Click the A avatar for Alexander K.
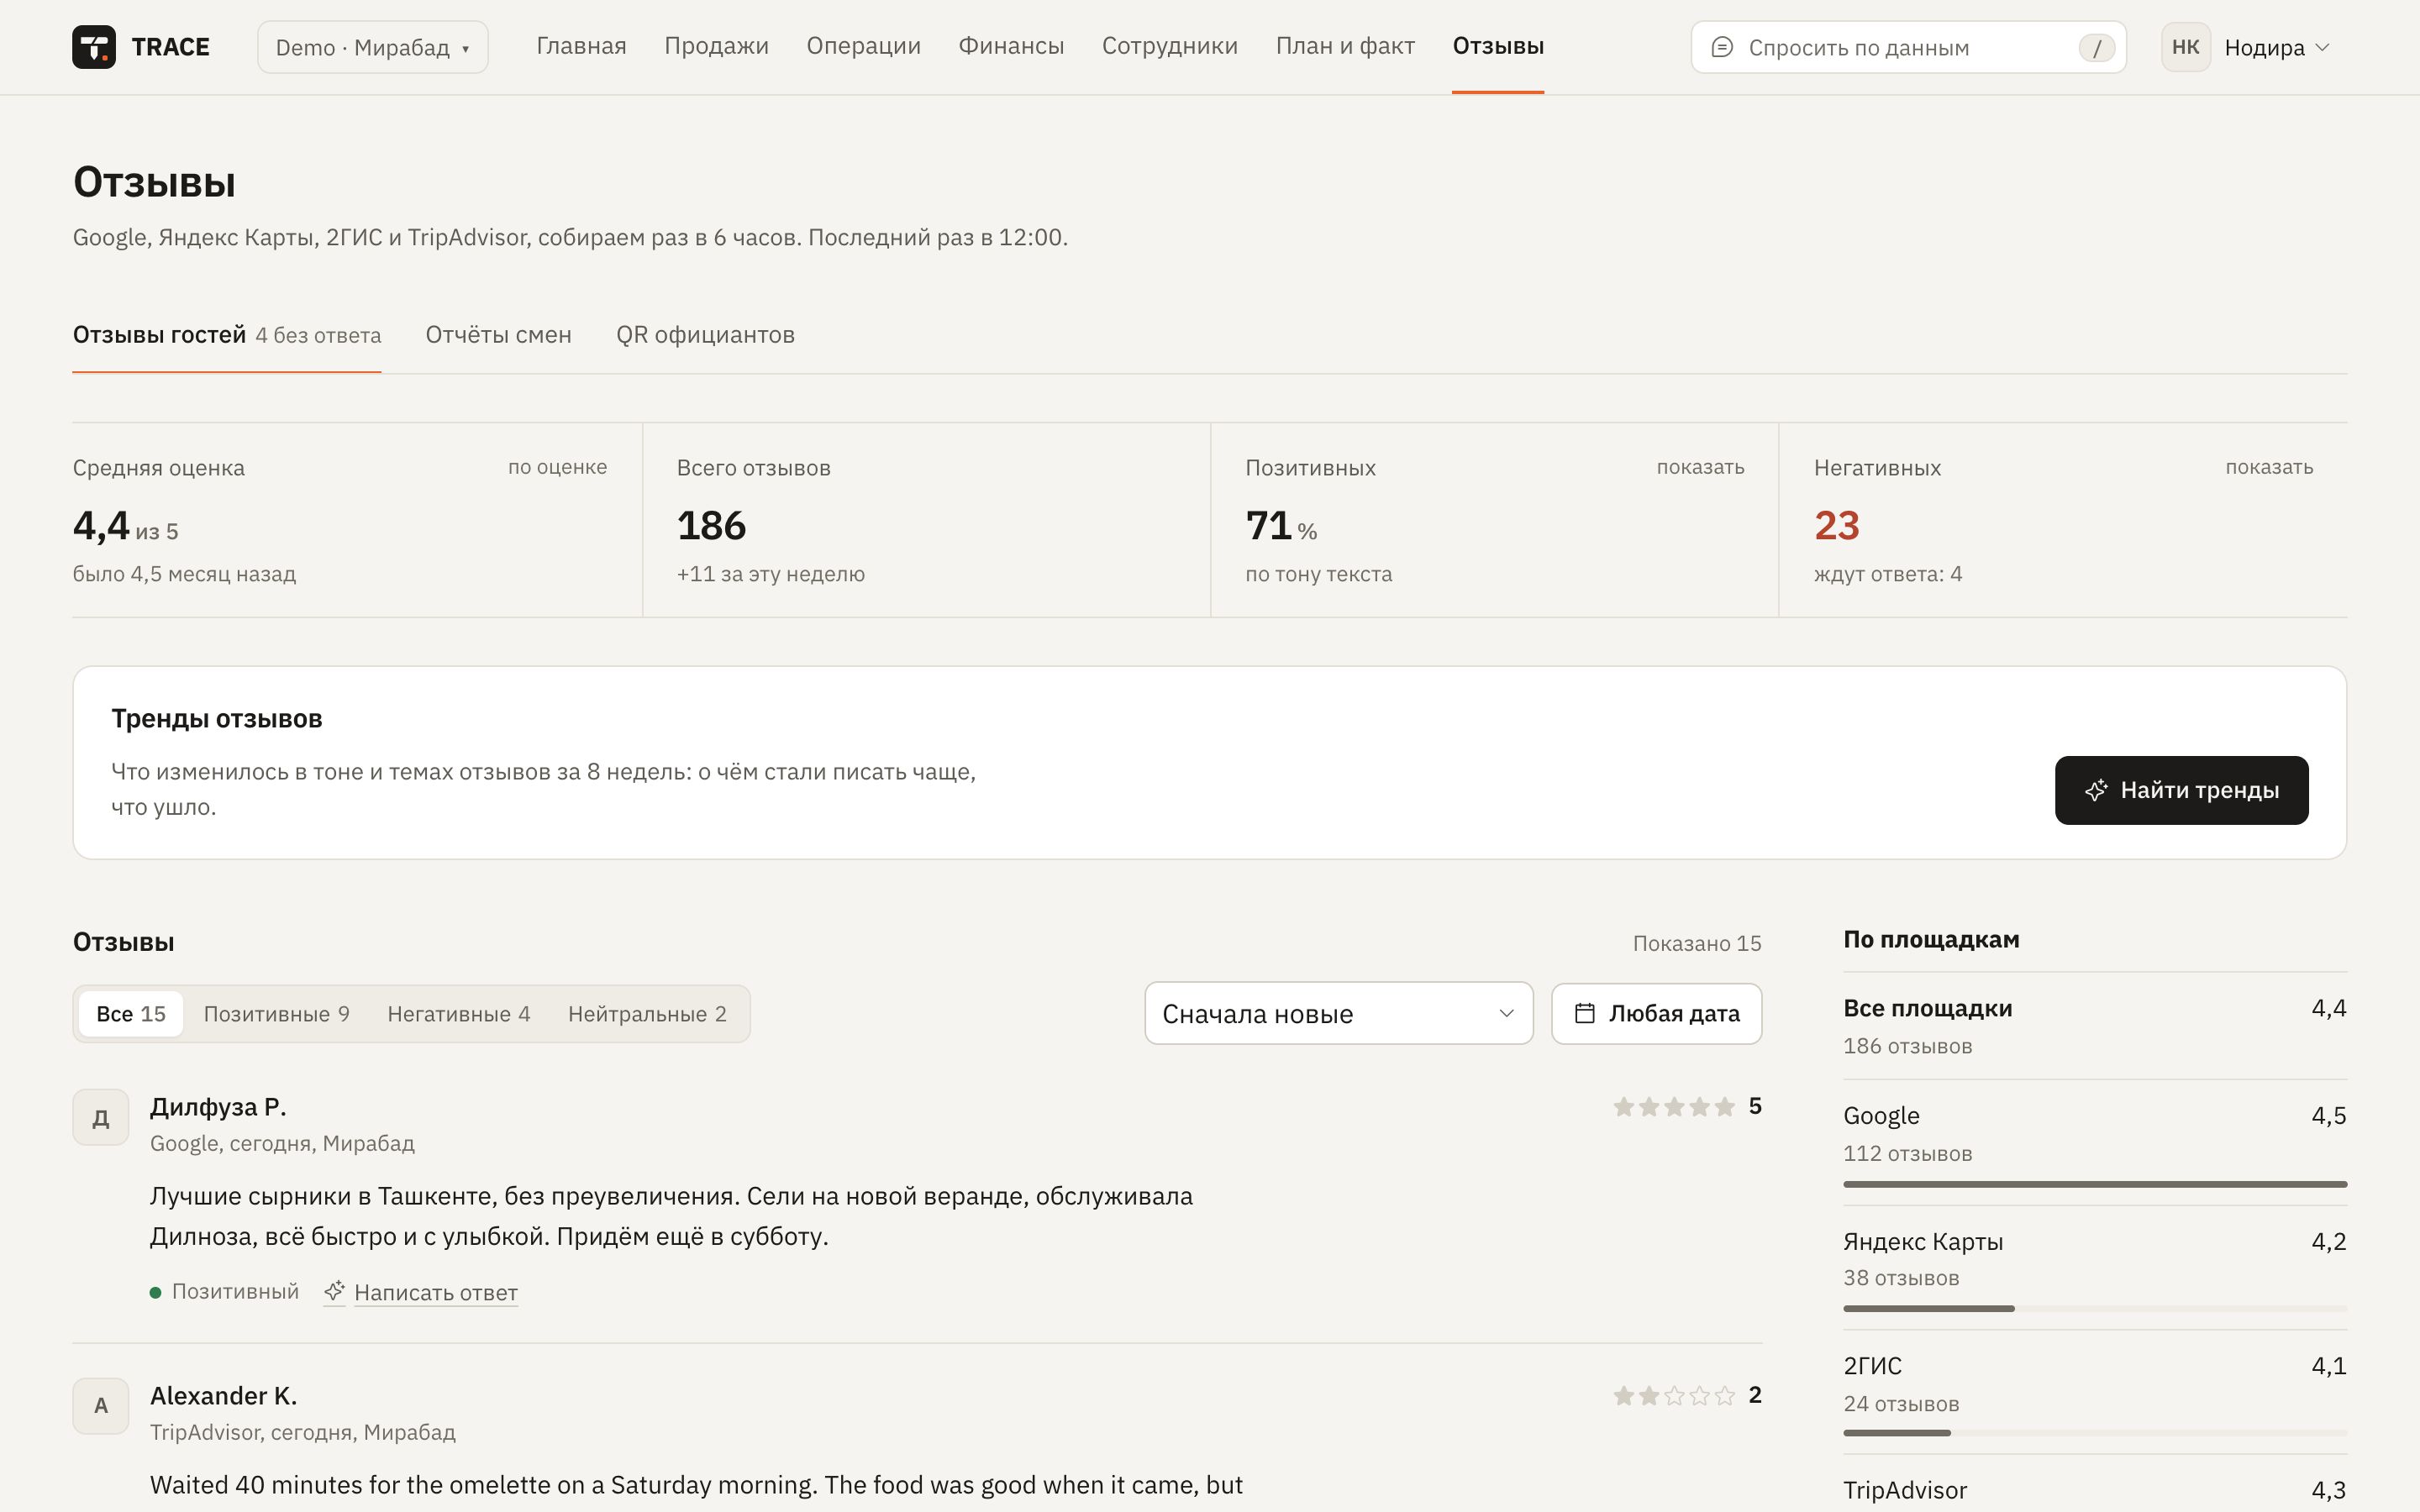Image resolution: width=2420 pixels, height=1512 pixels. [x=101, y=1406]
